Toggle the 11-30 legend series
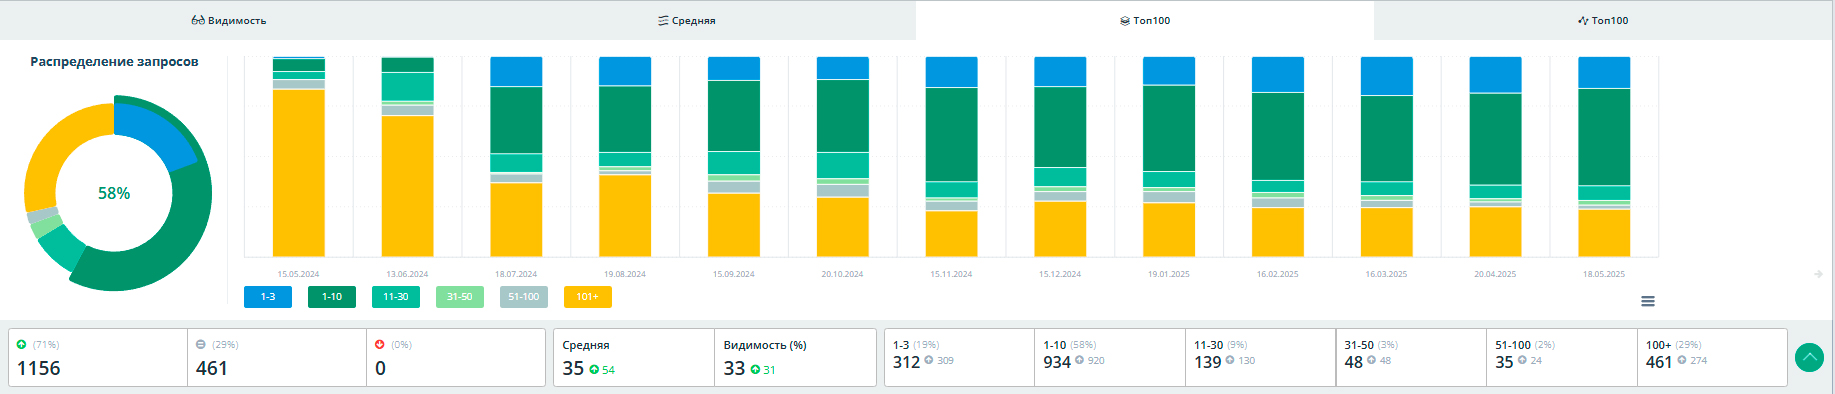The width and height of the screenshot is (1835, 394). point(396,297)
